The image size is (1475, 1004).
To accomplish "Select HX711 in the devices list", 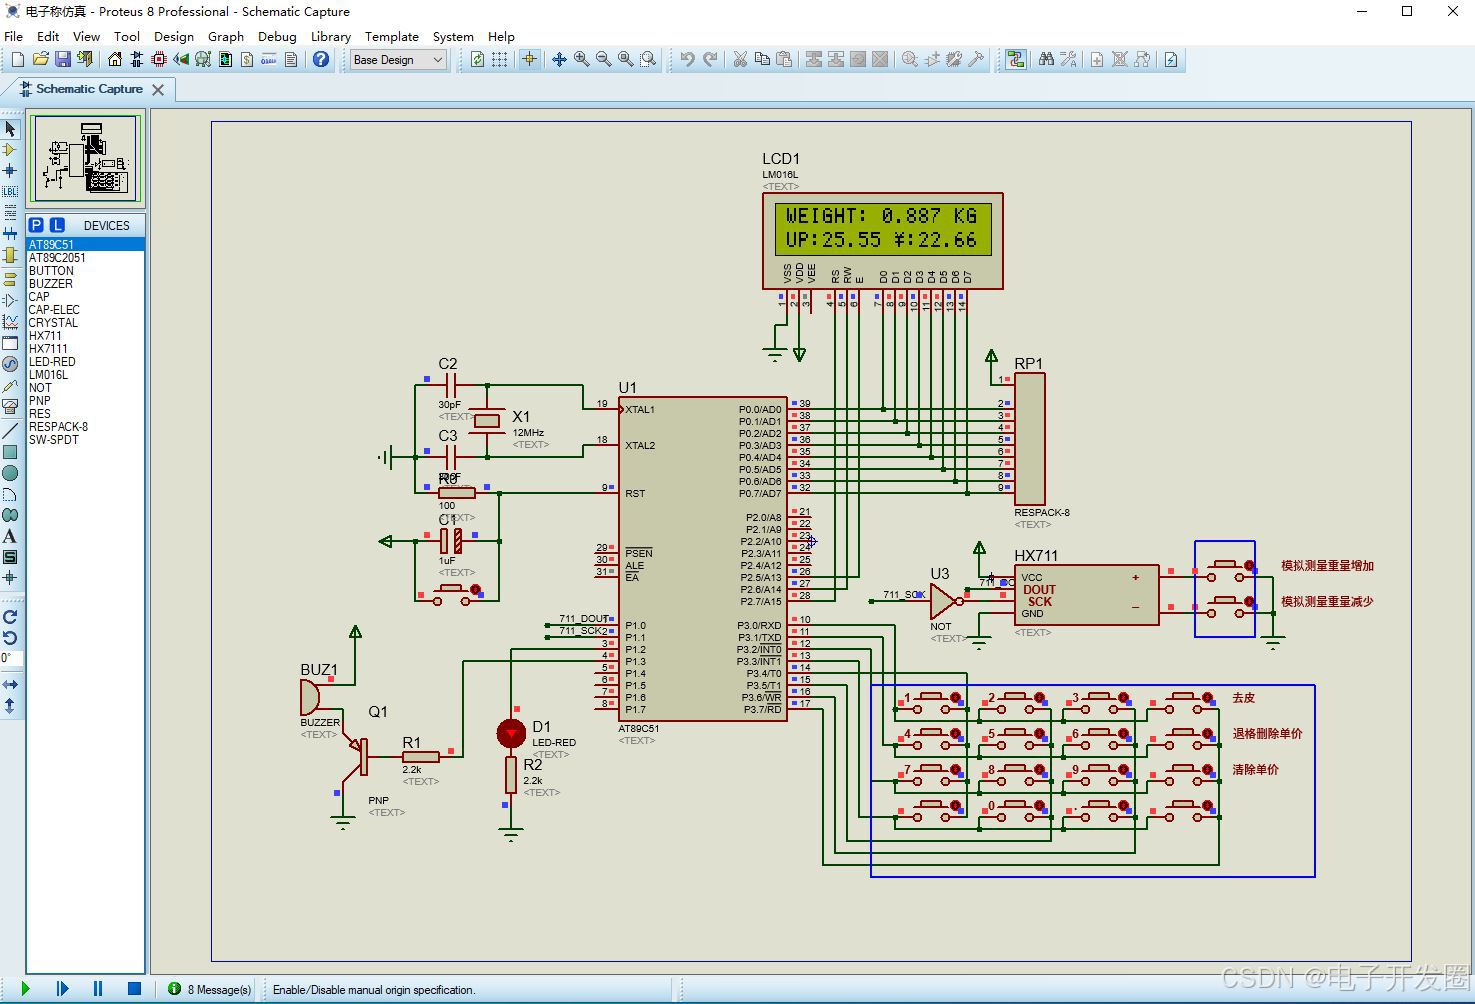I will point(85,336).
